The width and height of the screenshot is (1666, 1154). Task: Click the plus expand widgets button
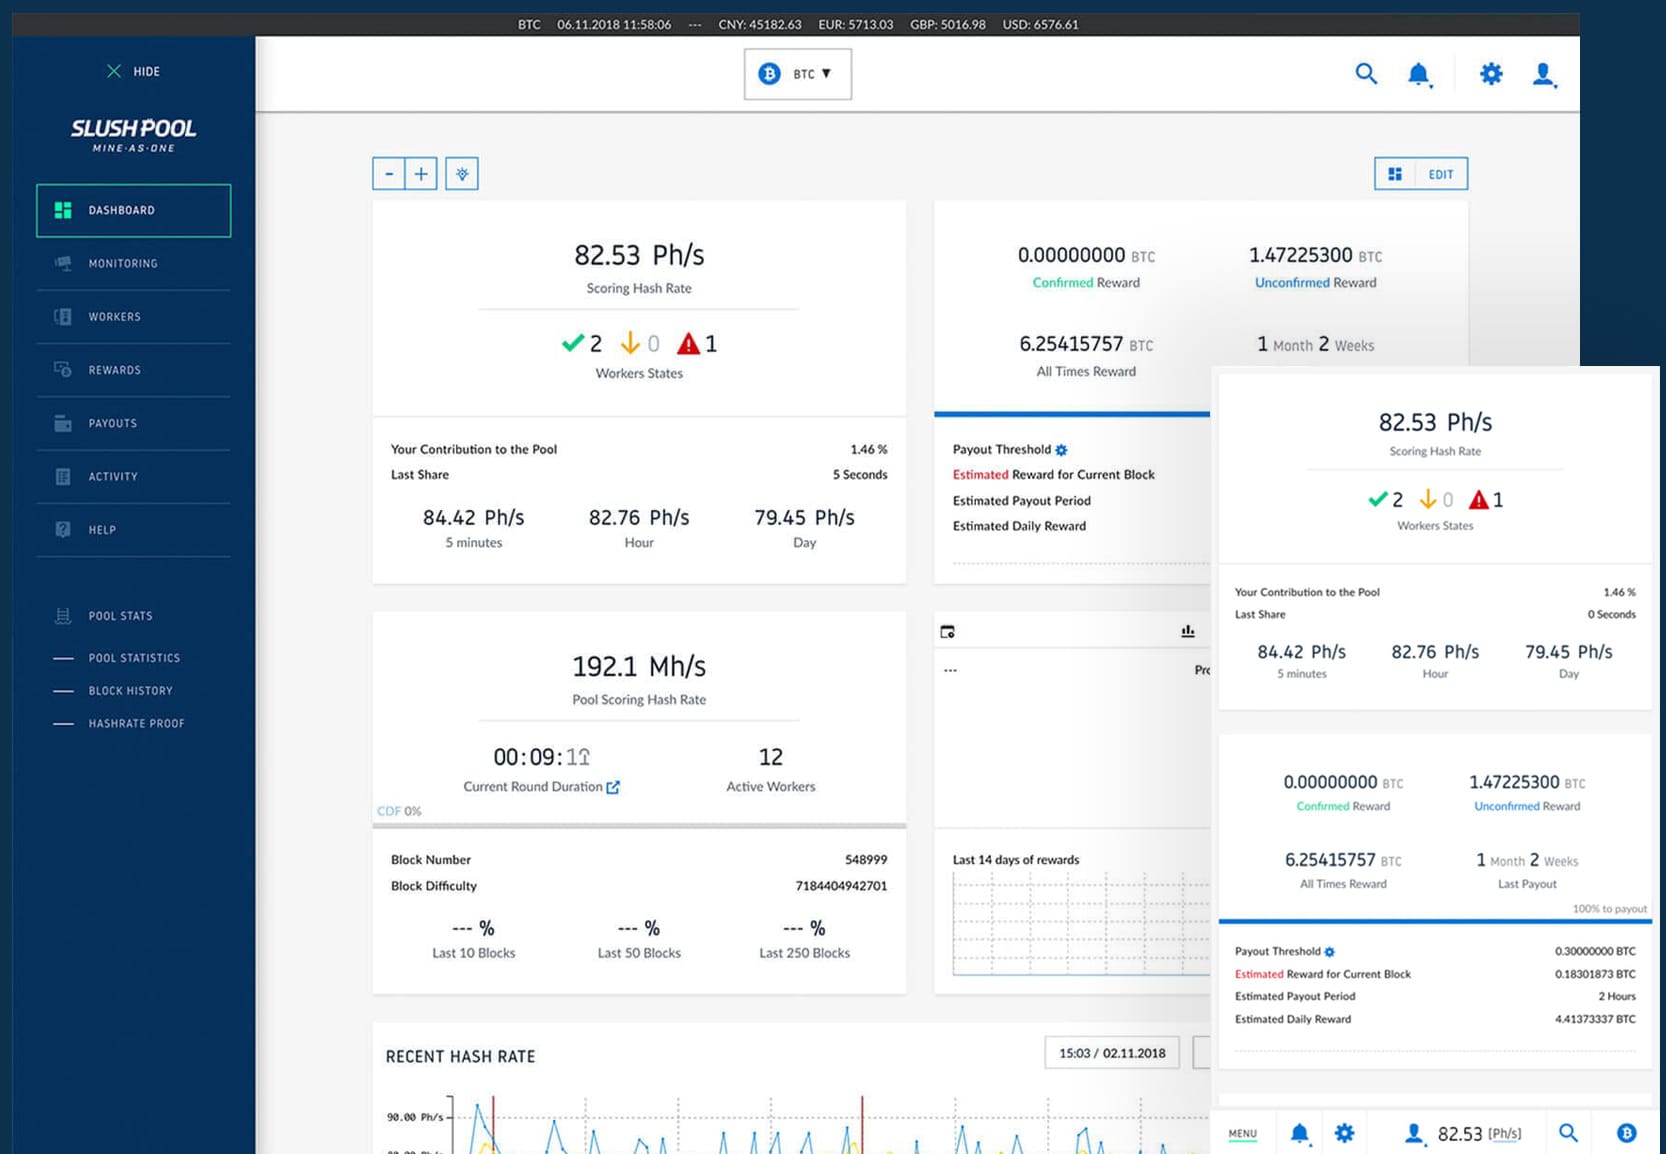point(421,173)
